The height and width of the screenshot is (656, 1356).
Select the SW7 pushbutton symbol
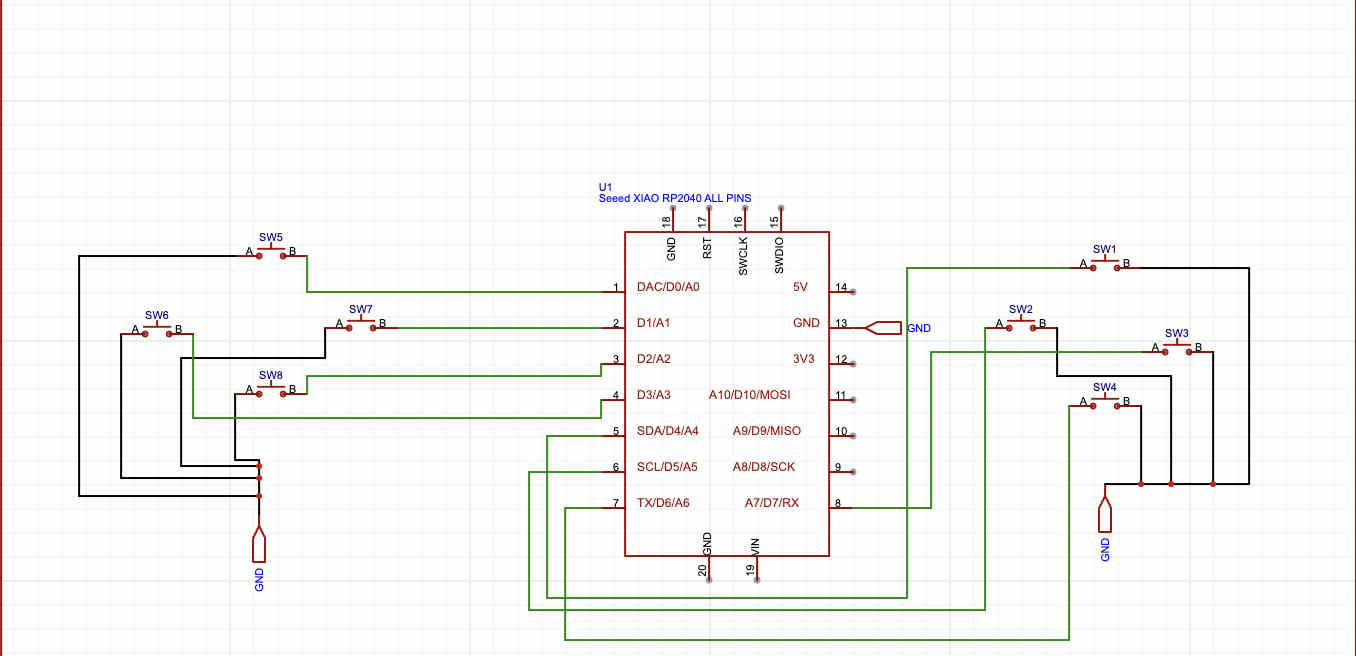pyautogui.click(x=361, y=325)
